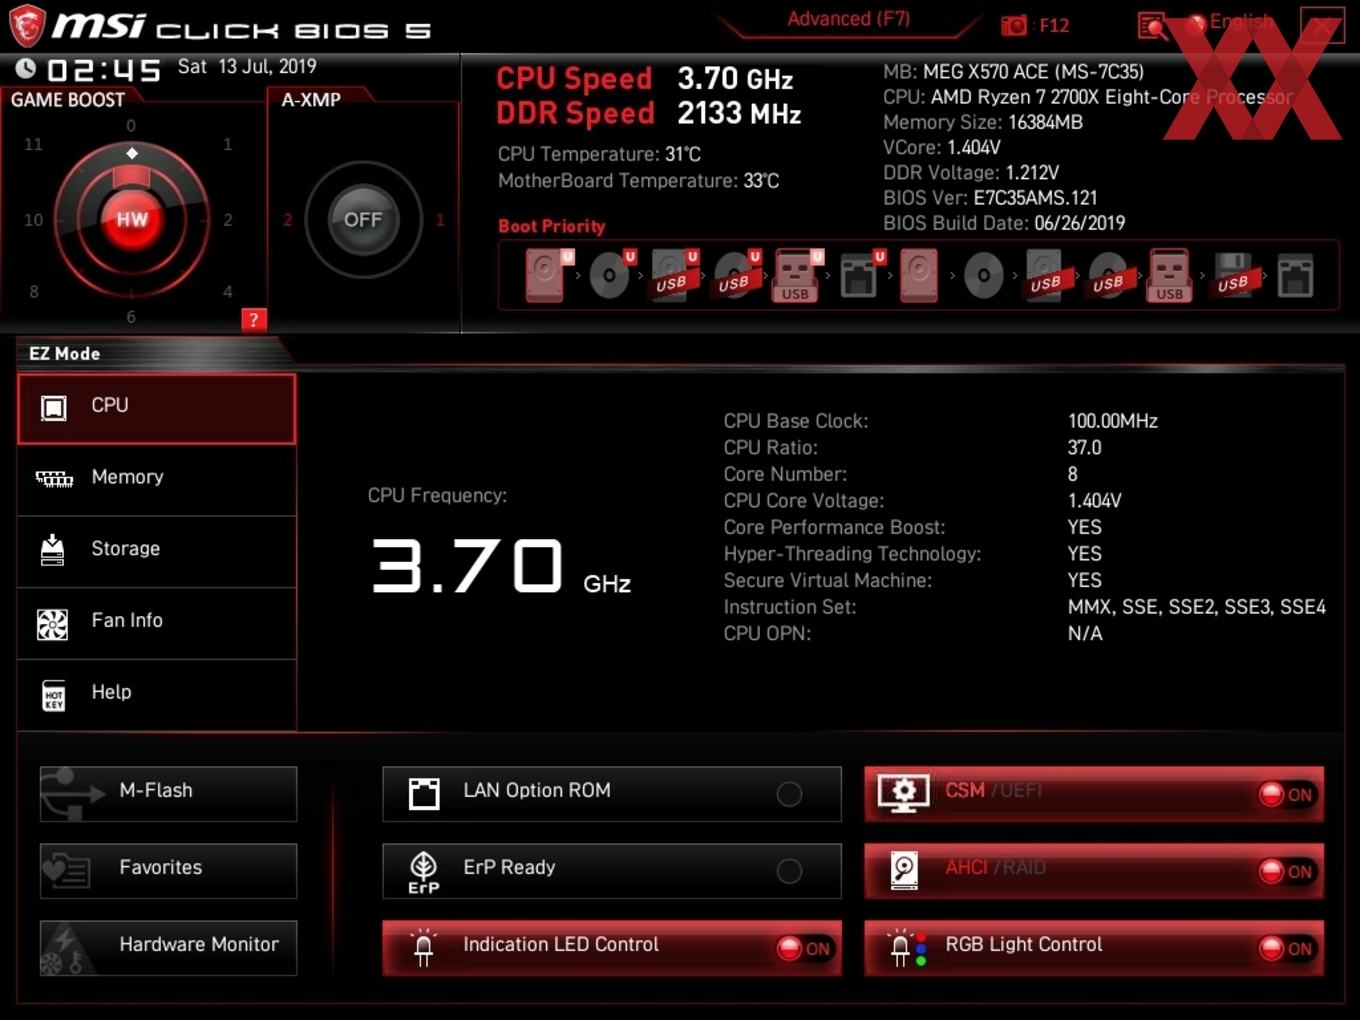Click the Boot Priority label
Screen dimensions: 1360x1020
tap(552, 227)
